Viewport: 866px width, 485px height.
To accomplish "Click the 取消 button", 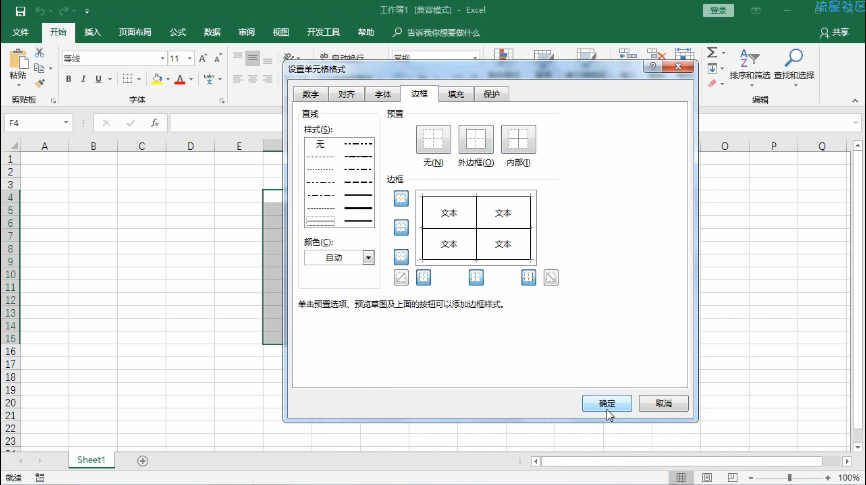I will click(x=664, y=403).
